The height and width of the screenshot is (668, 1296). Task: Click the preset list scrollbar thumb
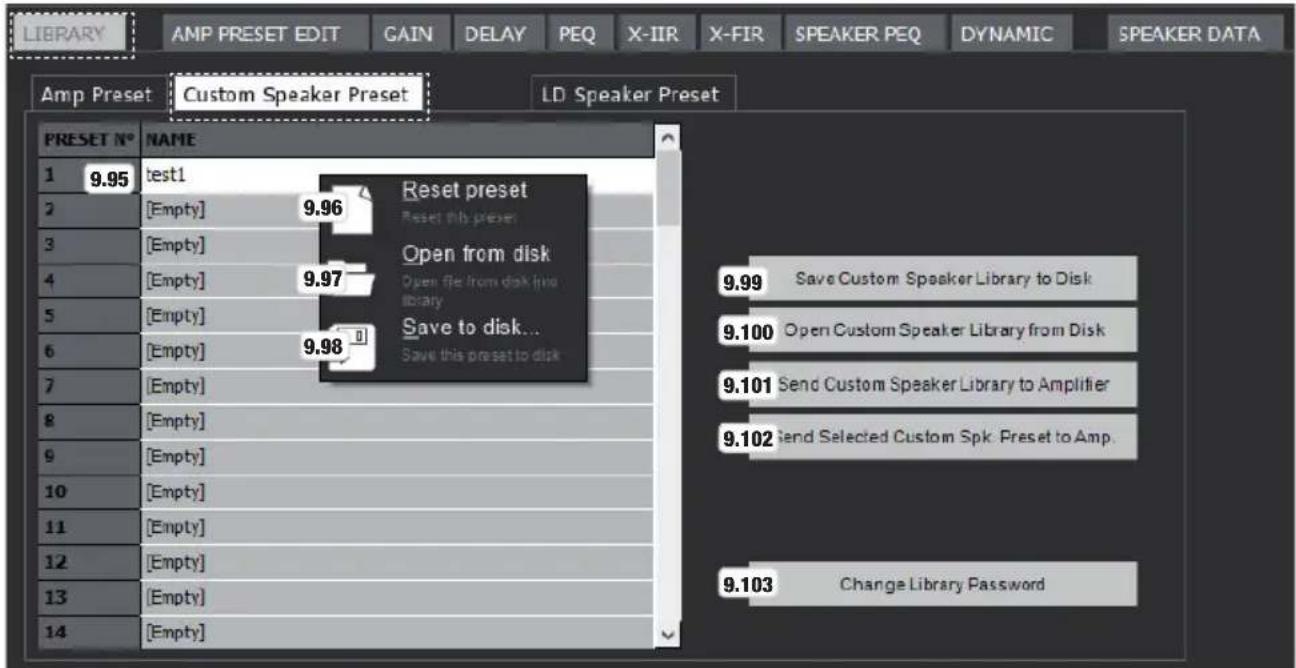click(670, 186)
